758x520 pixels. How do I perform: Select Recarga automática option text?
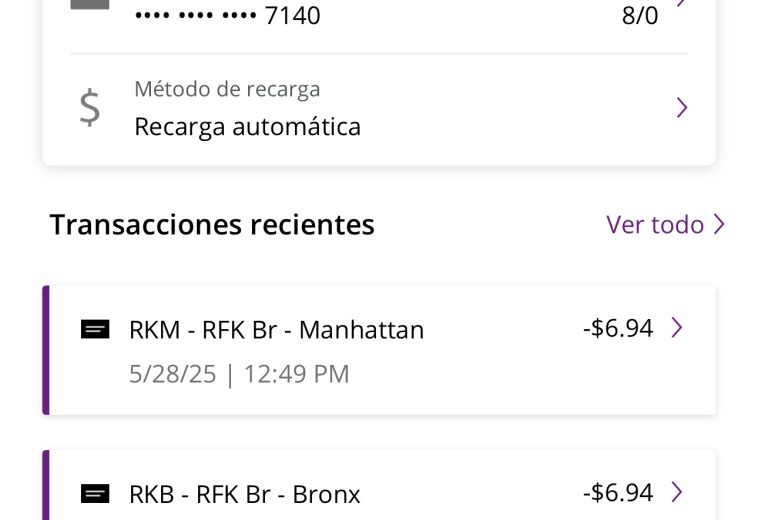pyautogui.click(x=248, y=127)
